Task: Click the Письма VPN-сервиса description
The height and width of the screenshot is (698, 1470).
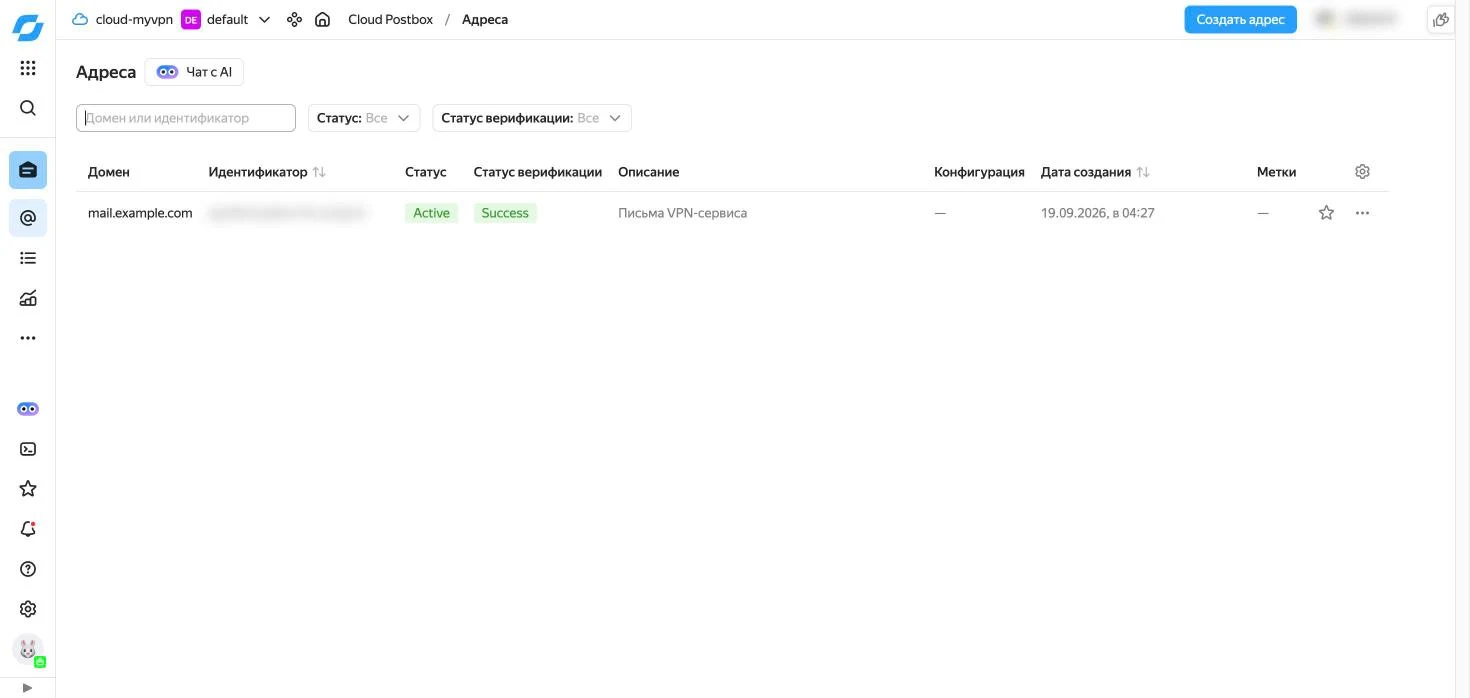Action: (682, 213)
